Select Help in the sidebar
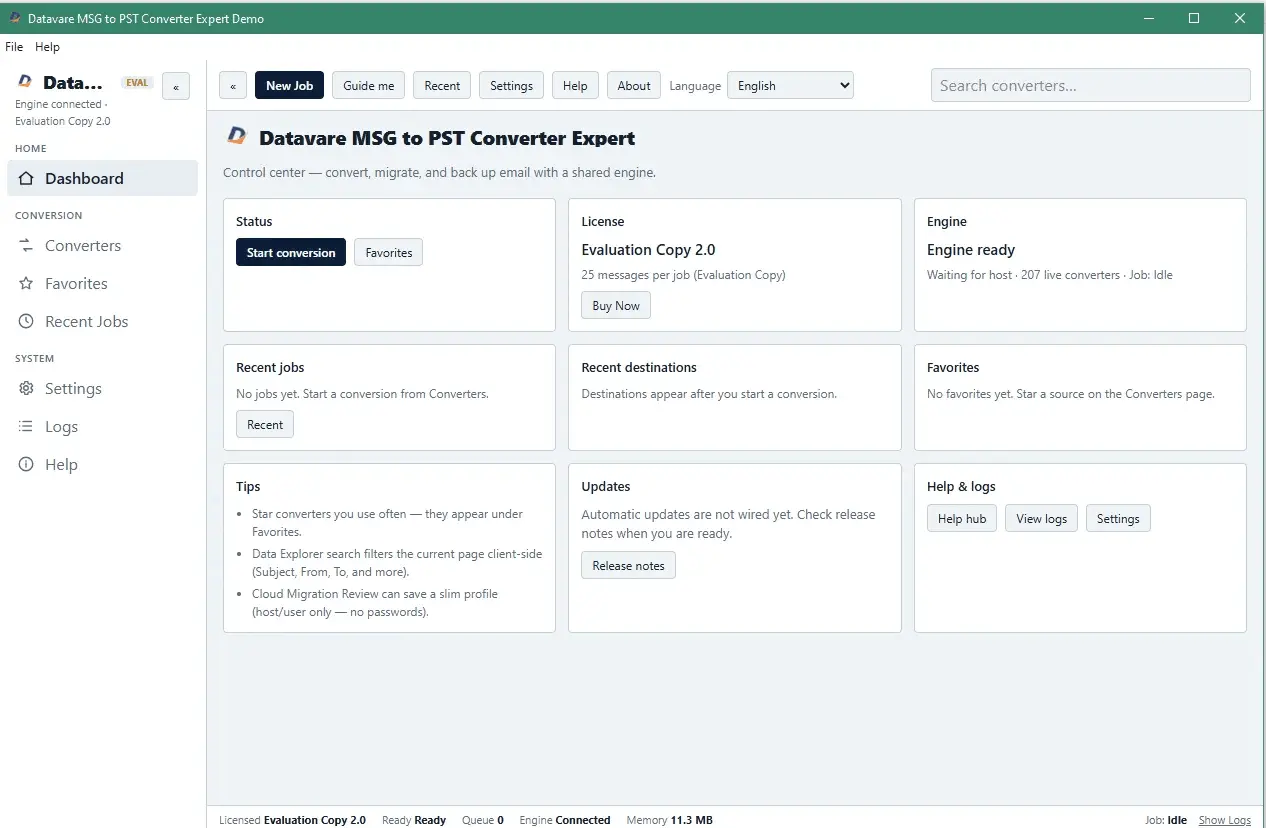This screenshot has width=1266, height=828. (102, 464)
